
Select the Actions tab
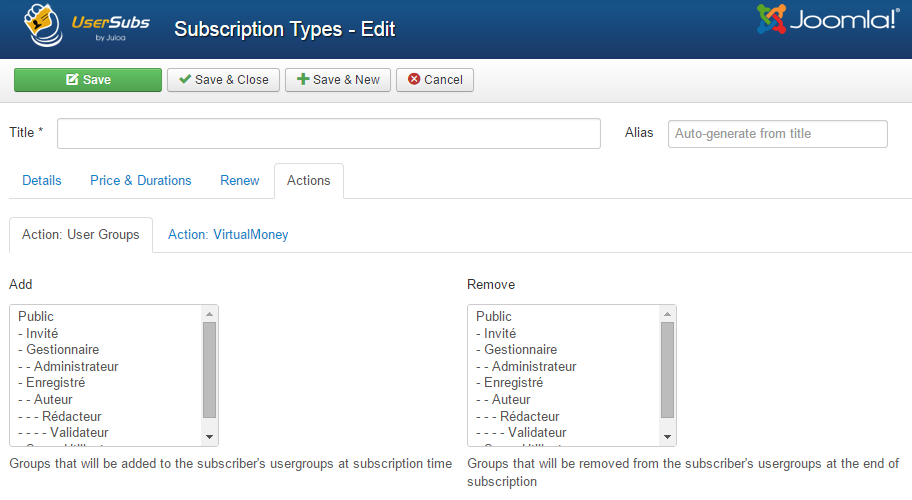click(x=308, y=181)
